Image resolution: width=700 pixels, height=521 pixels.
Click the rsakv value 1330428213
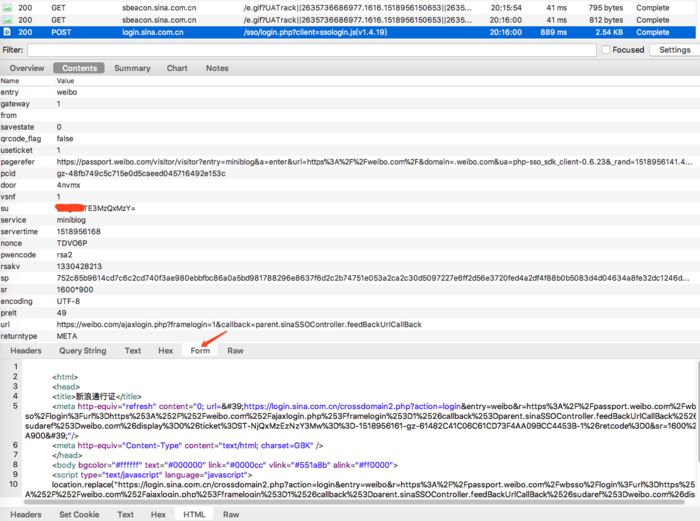click(x=79, y=266)
